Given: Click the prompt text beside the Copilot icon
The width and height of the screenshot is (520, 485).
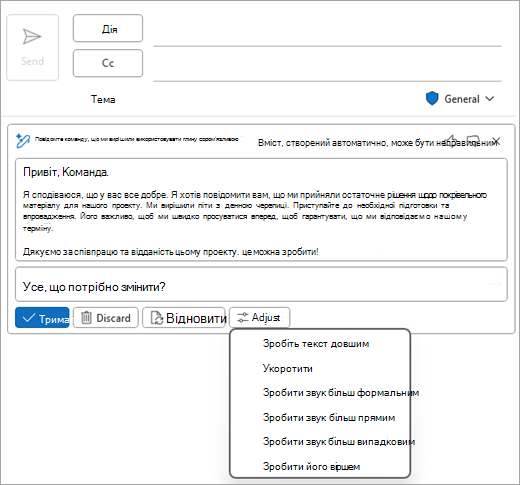Looking at the screenshot, I should click(137, 139).
